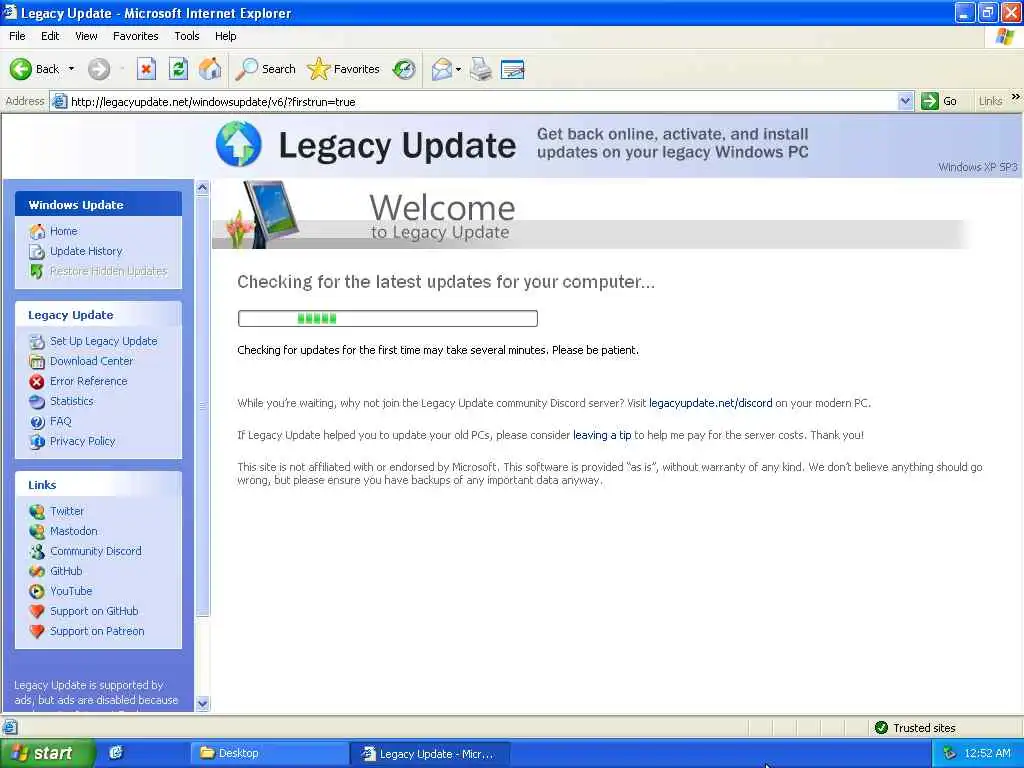The width and height of the screenshot is (1024, 768).
Task: Open the Back button history dropdown
Action: [72, 69]
